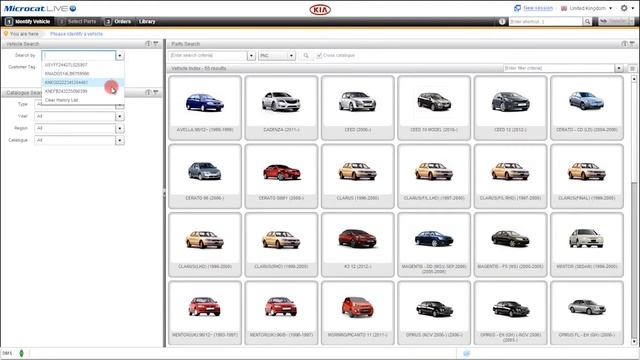Expand the filter criteria dropdown arrow
Screen dimensions: 640x360
619,68
